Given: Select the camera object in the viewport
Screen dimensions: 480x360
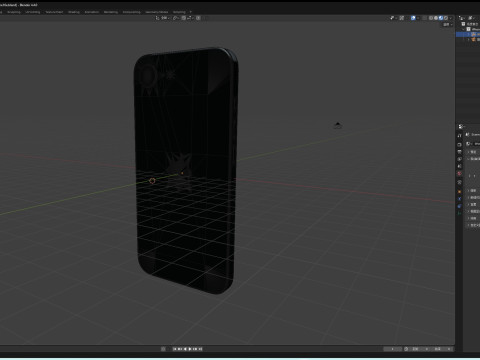Looking at the screenshot, I should (338, 125).
